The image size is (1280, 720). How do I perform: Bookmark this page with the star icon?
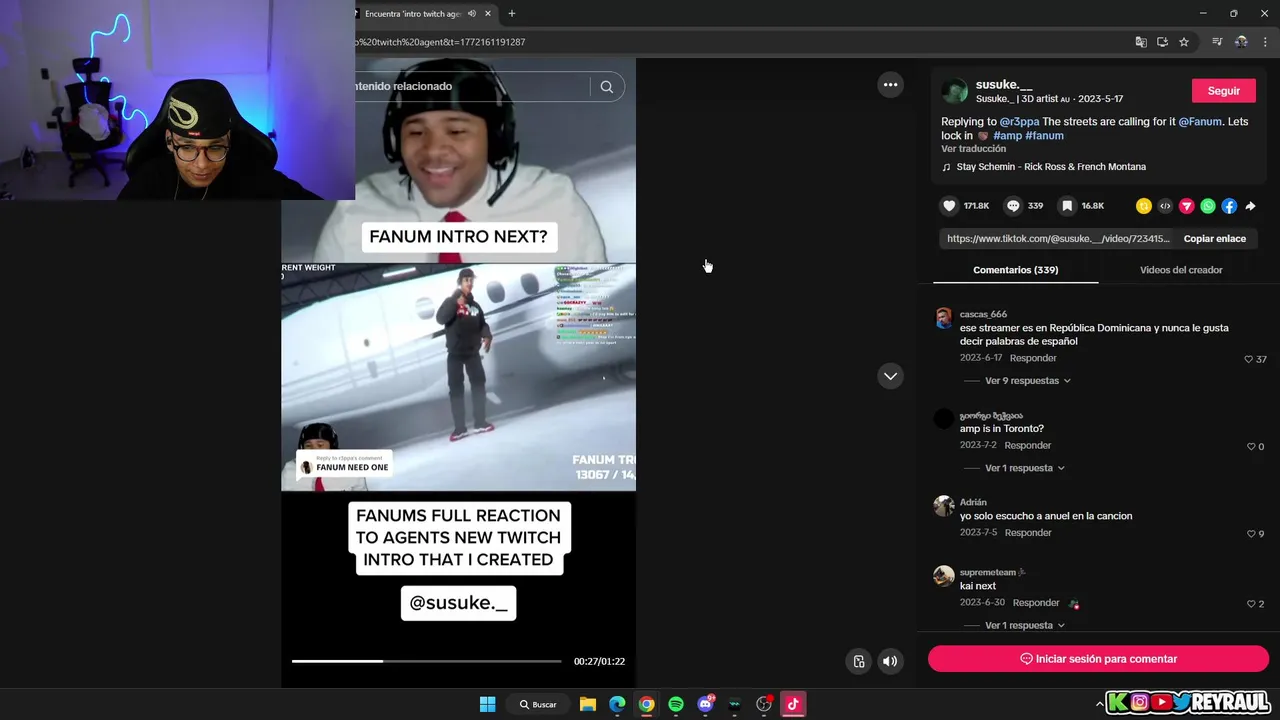tap(1184, 42)
